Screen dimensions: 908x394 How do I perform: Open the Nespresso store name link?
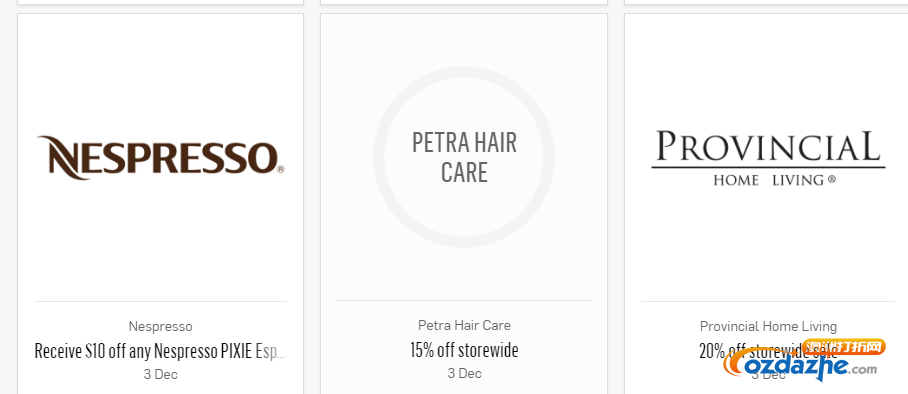(160, 326)
